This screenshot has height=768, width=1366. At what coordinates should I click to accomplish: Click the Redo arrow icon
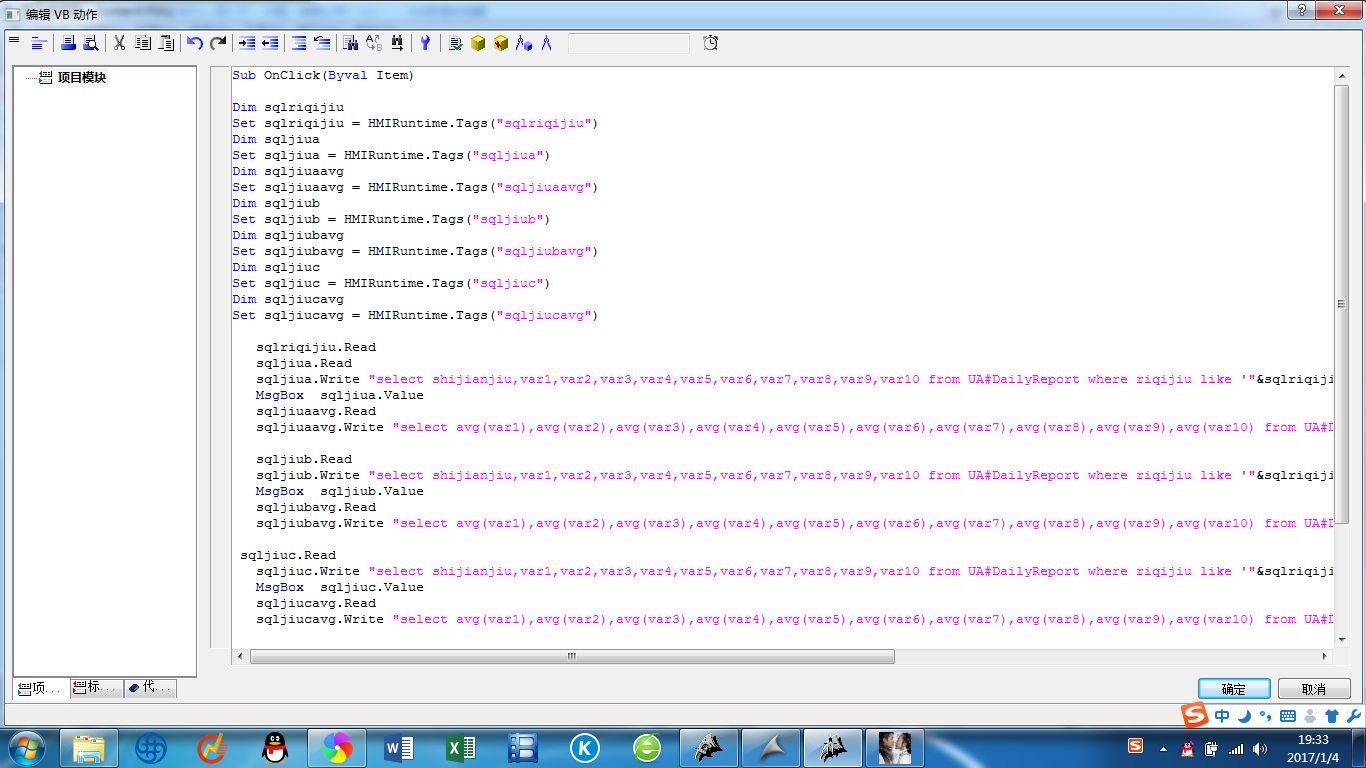(218, 43)
